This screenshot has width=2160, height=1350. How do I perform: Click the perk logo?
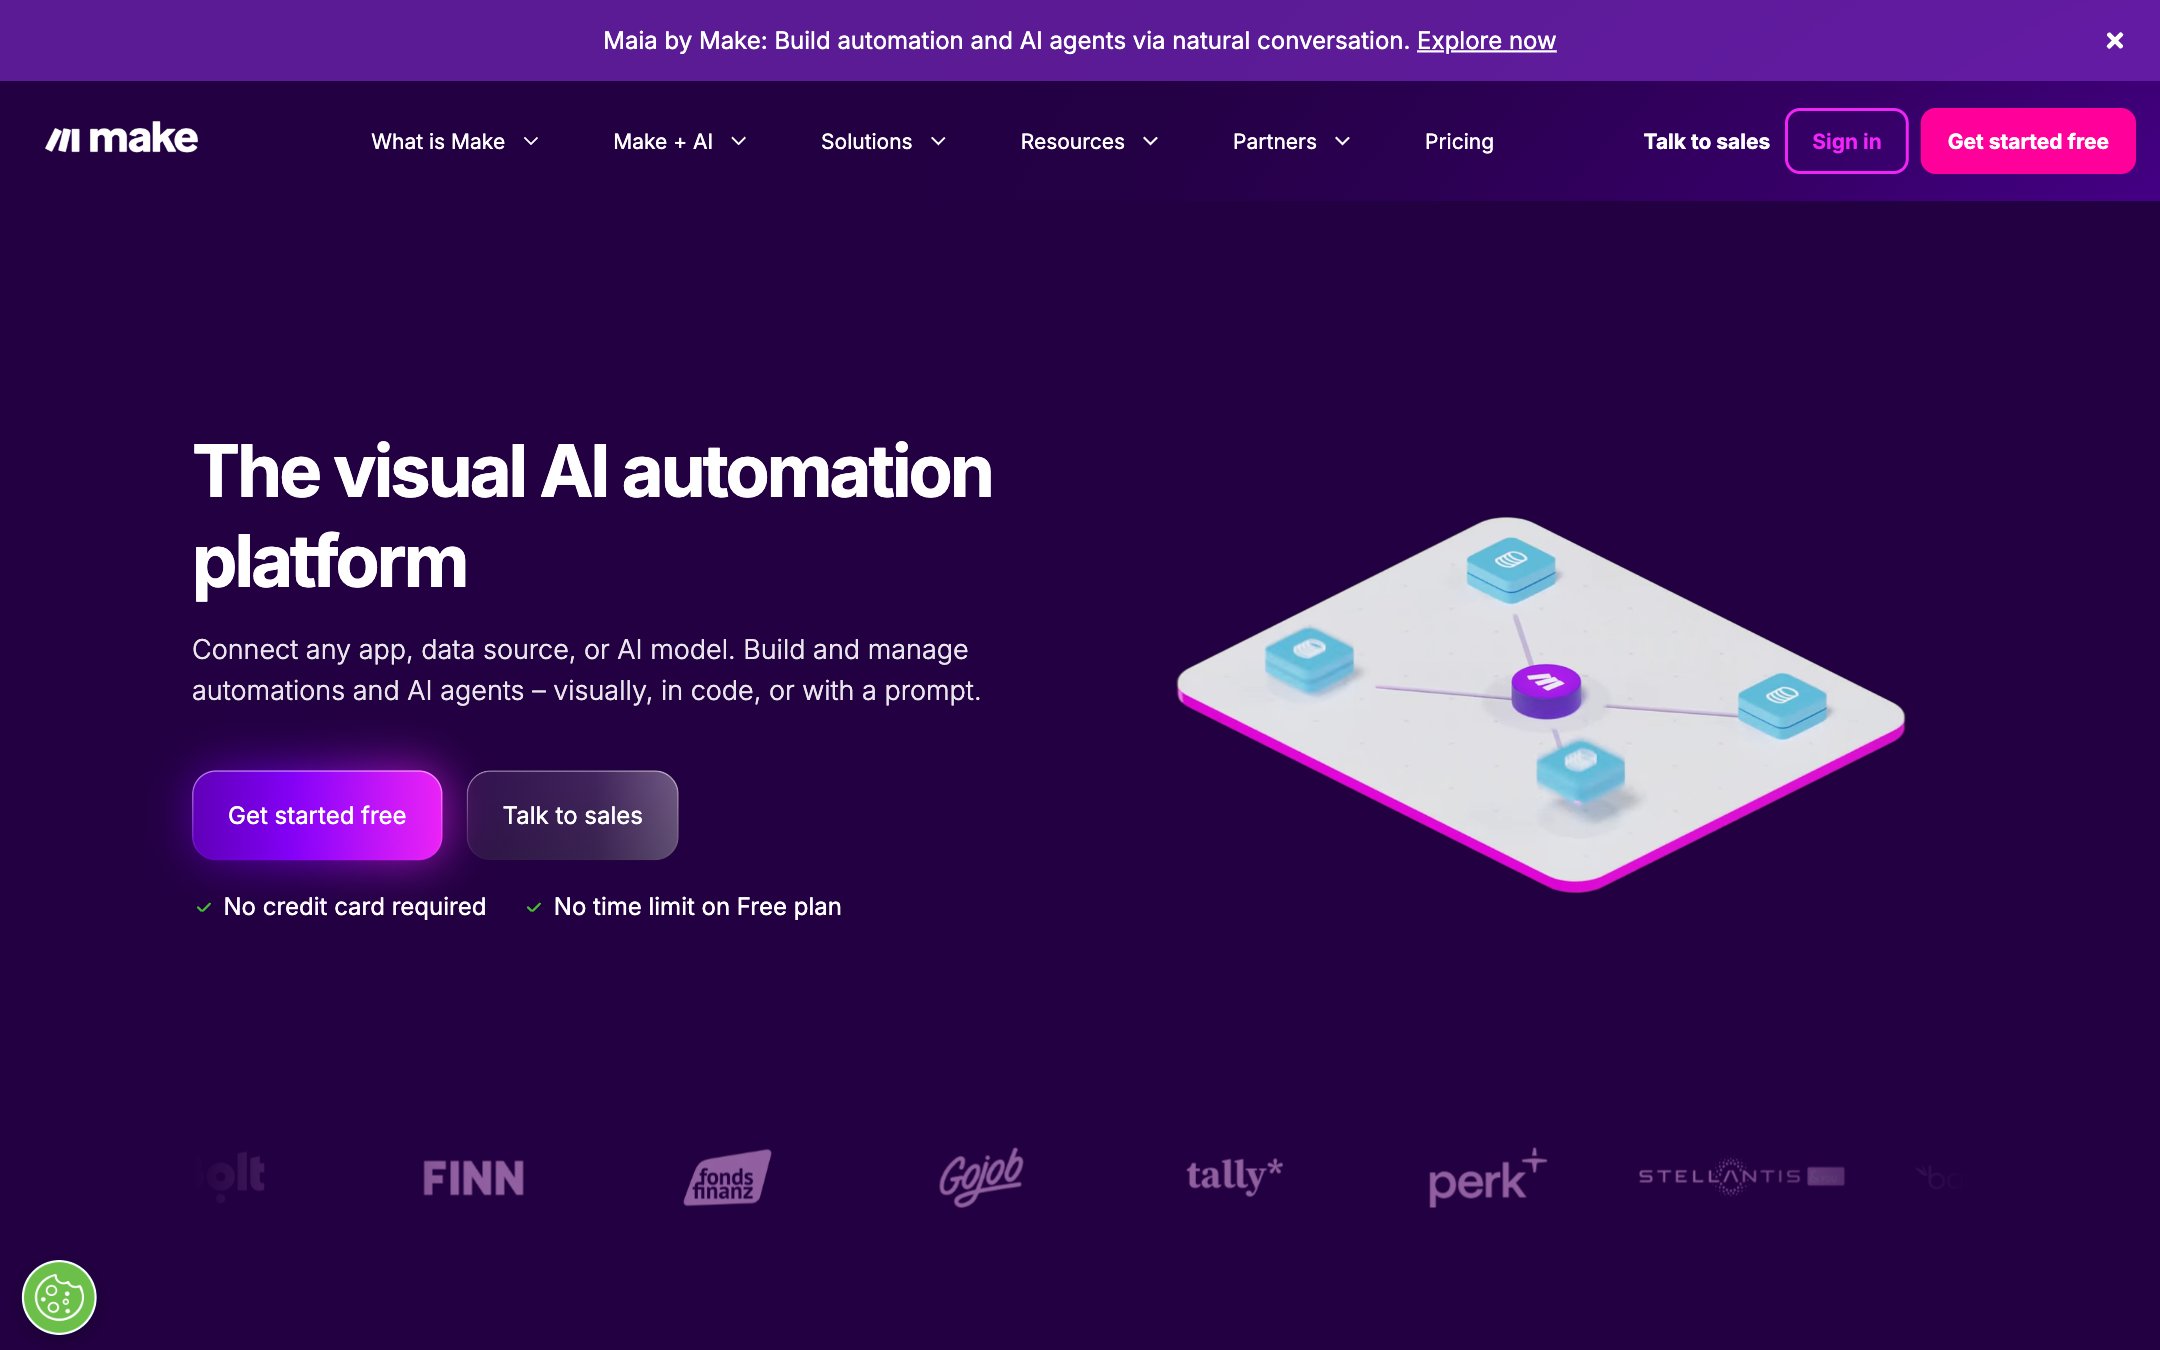tap(1487, 1177)
